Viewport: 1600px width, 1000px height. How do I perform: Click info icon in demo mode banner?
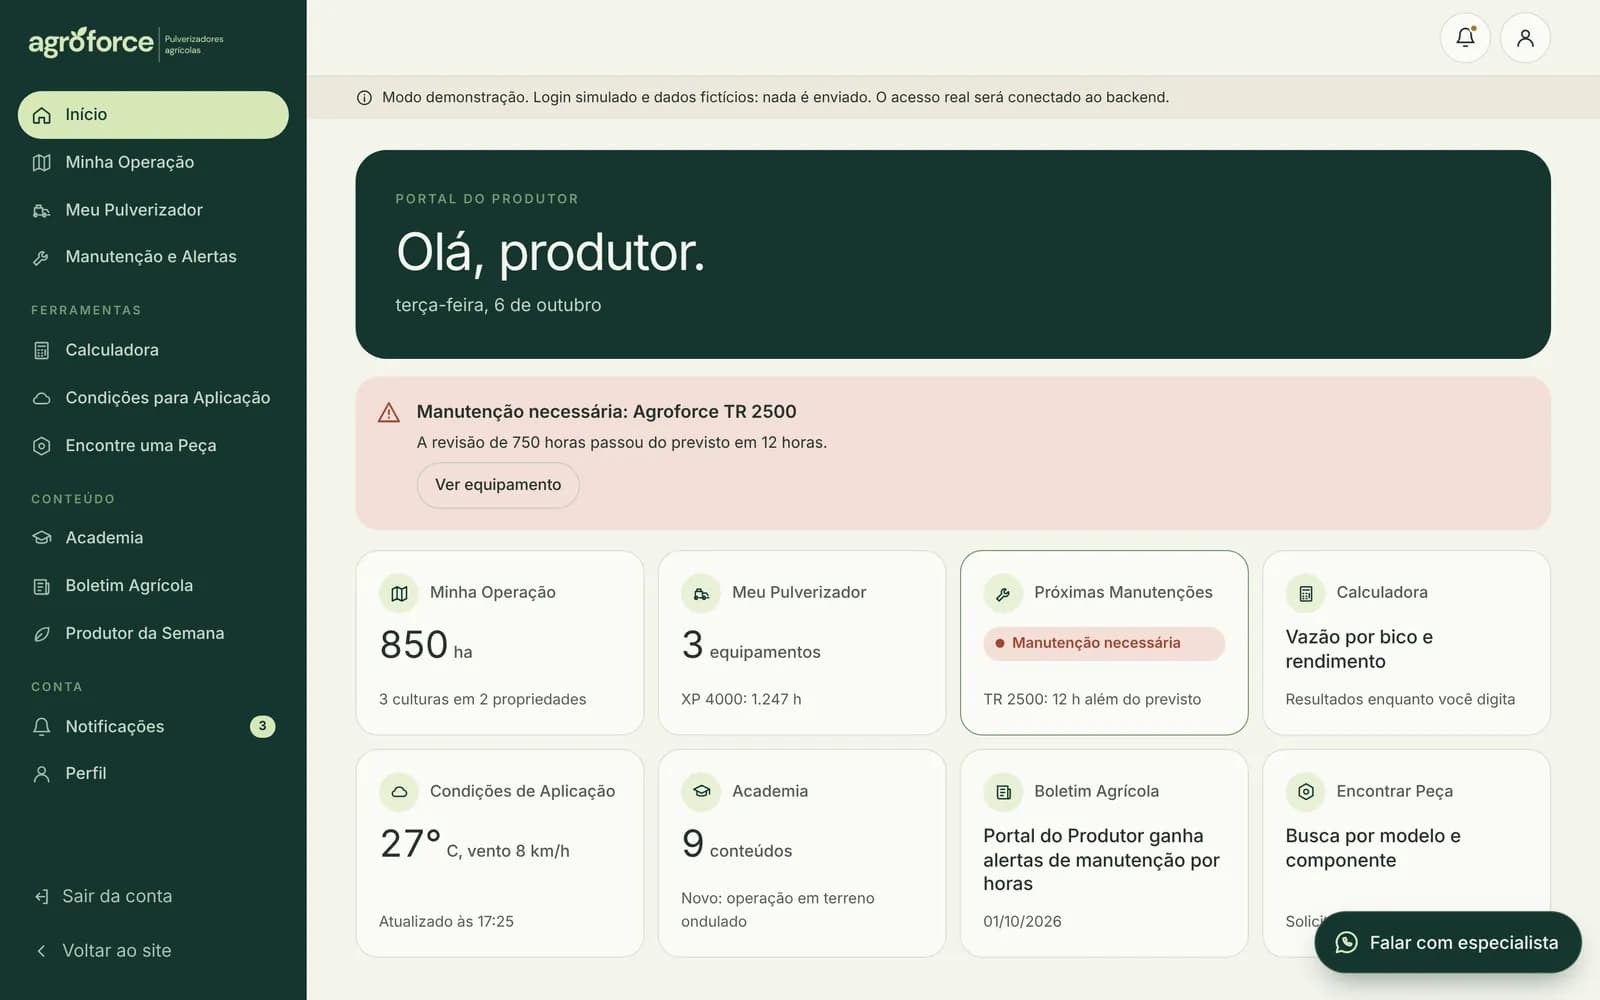click(364, 98)
